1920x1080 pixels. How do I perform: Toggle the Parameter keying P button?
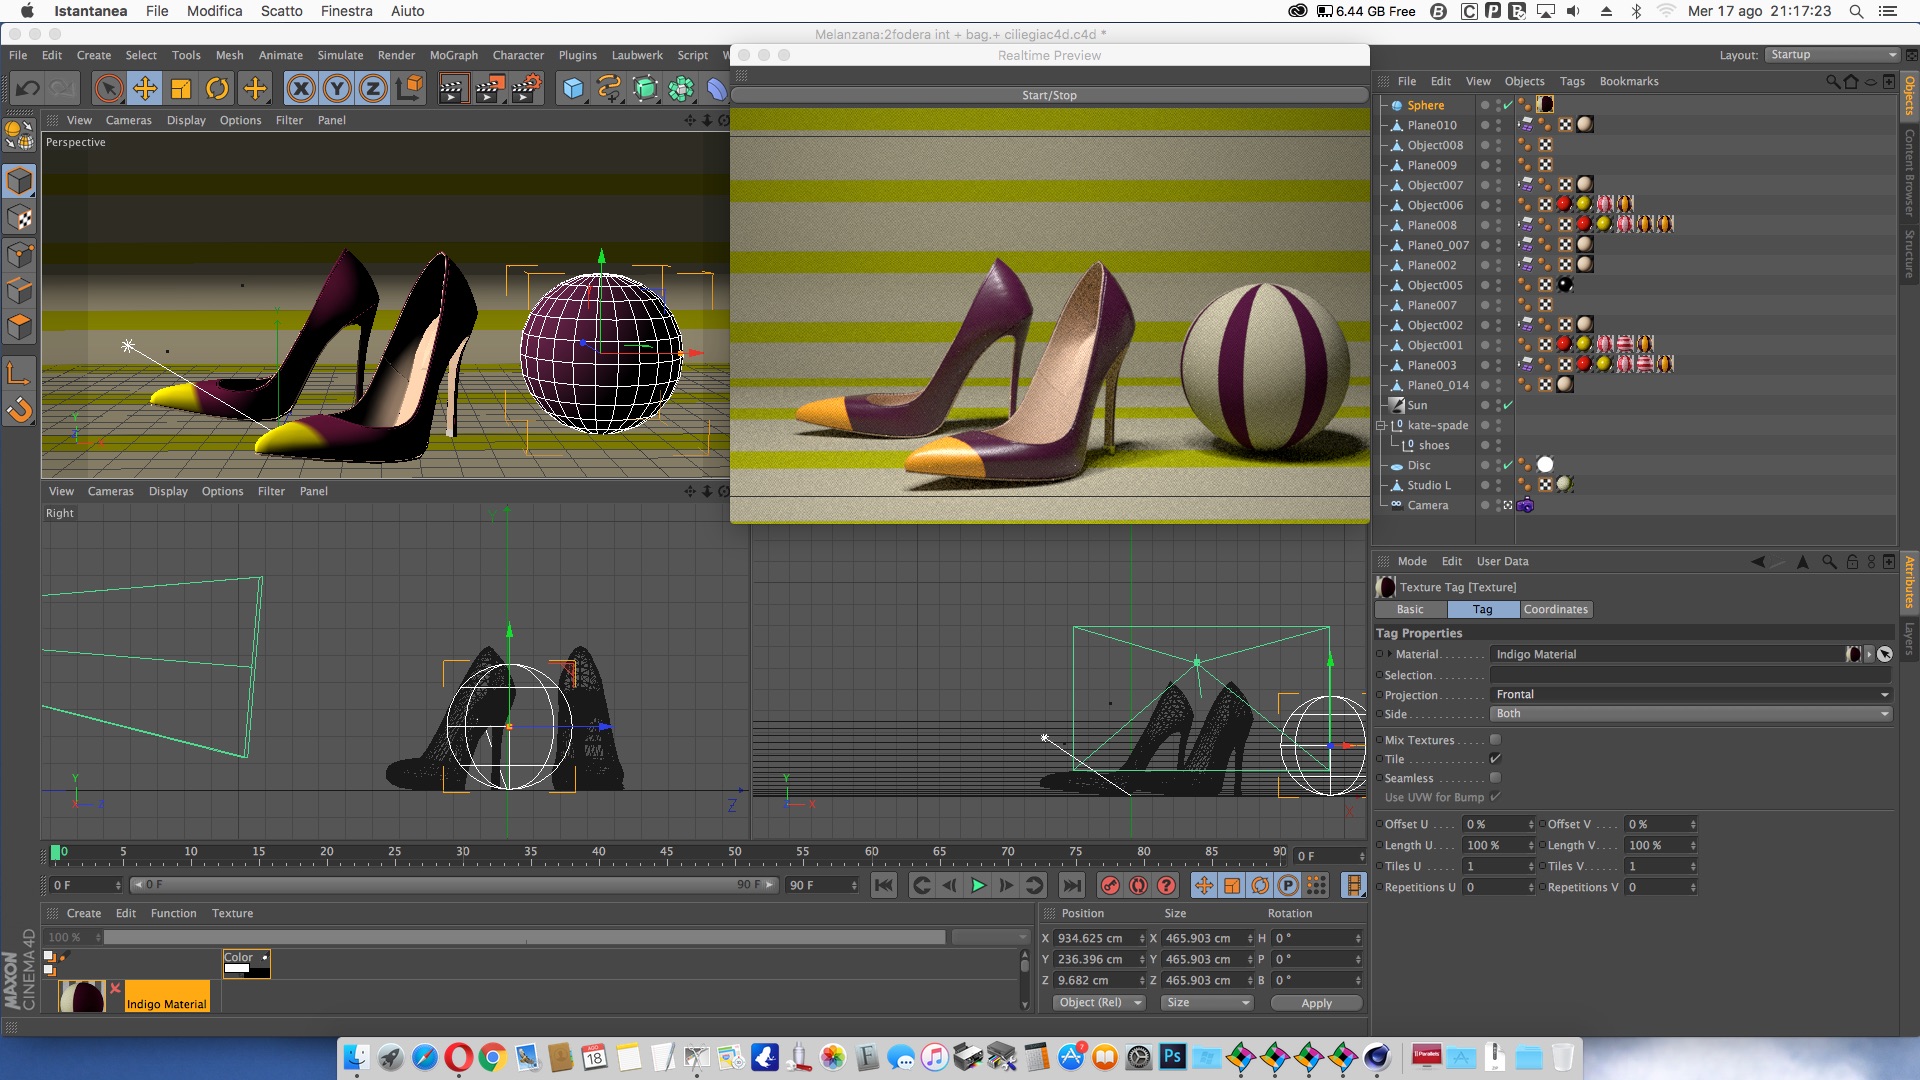point(1288,885)
